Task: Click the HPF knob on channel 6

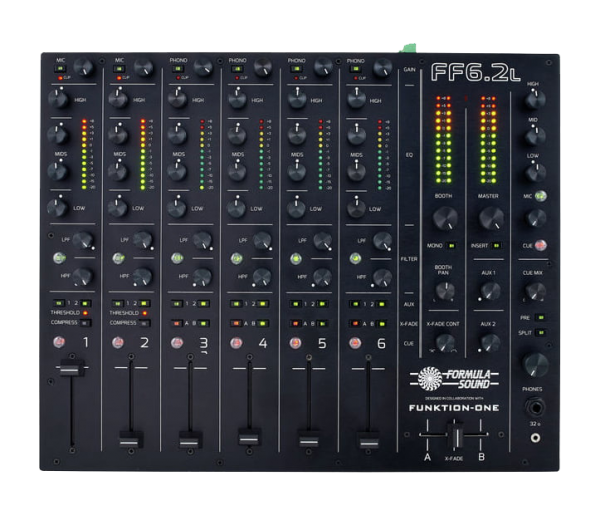Action: pos(382,277)
